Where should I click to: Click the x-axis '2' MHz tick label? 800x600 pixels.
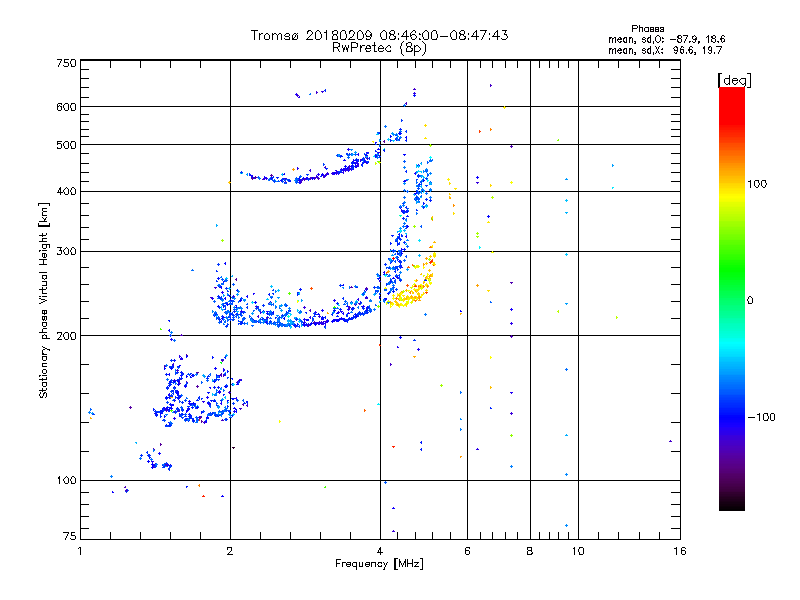point(230,551)
